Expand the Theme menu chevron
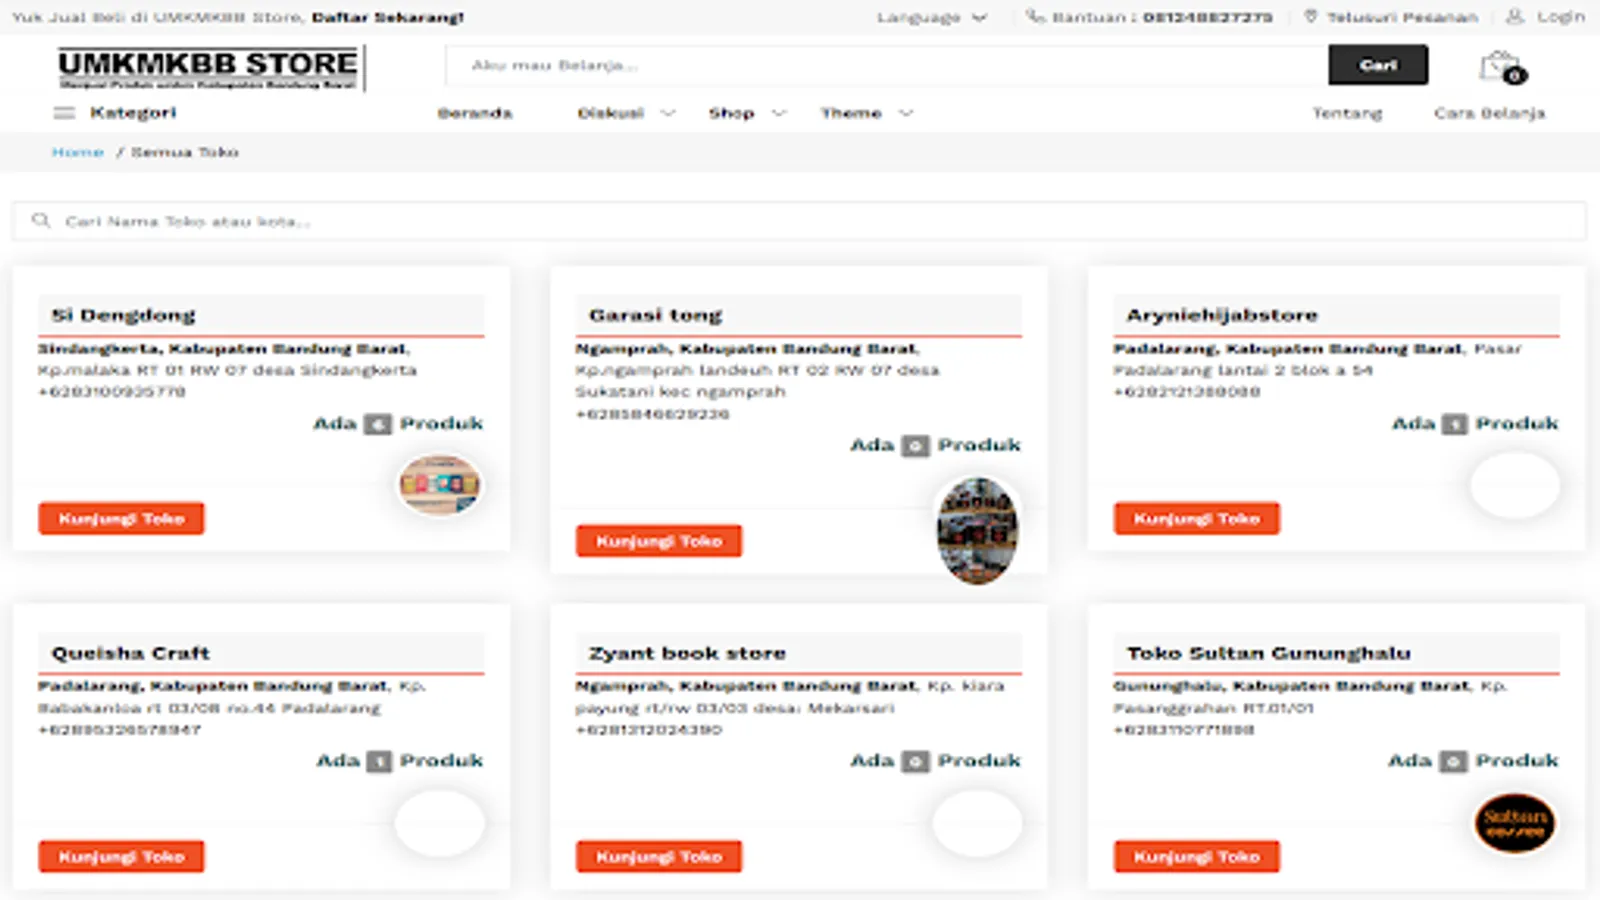 [x=906, y=113]
